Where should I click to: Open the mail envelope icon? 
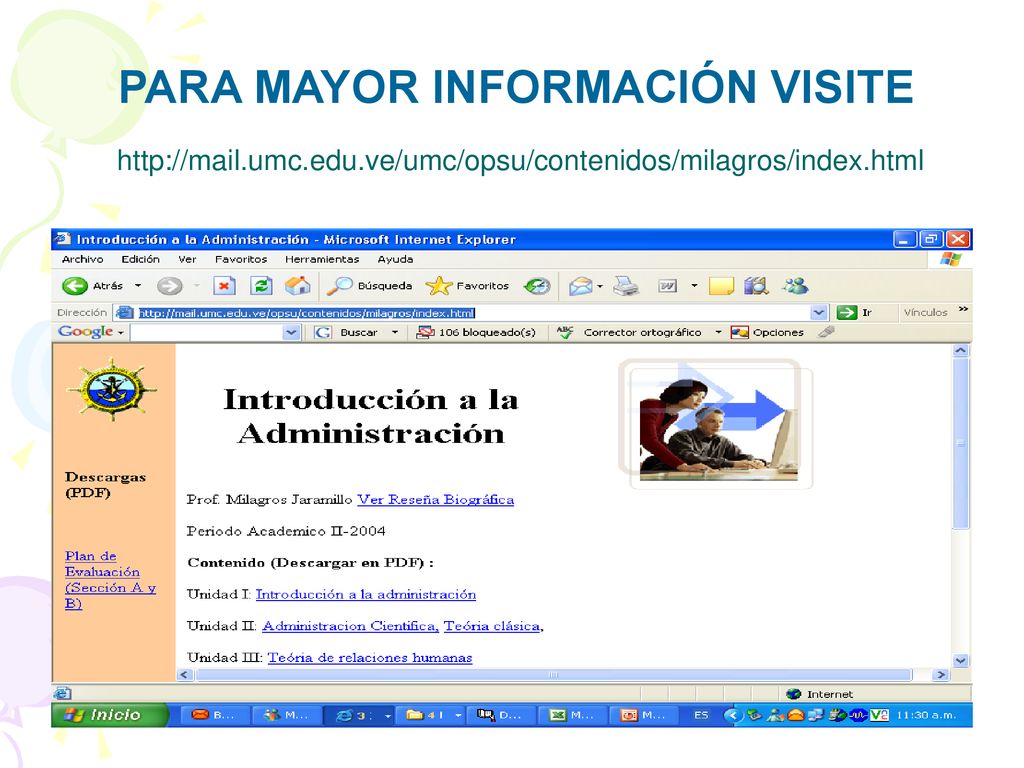580,286
